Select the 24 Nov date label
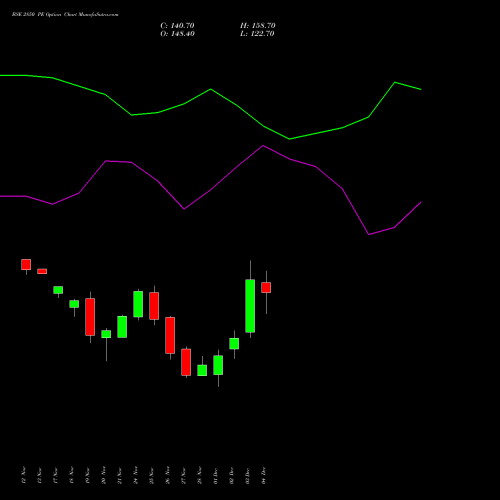 tap(136, 475)
